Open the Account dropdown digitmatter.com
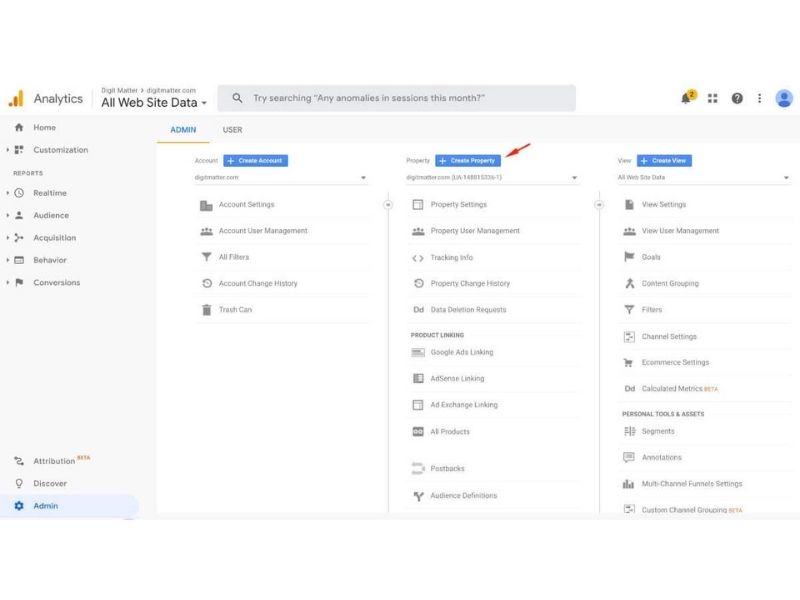This screenshot has width=800, height=600. 281,178
